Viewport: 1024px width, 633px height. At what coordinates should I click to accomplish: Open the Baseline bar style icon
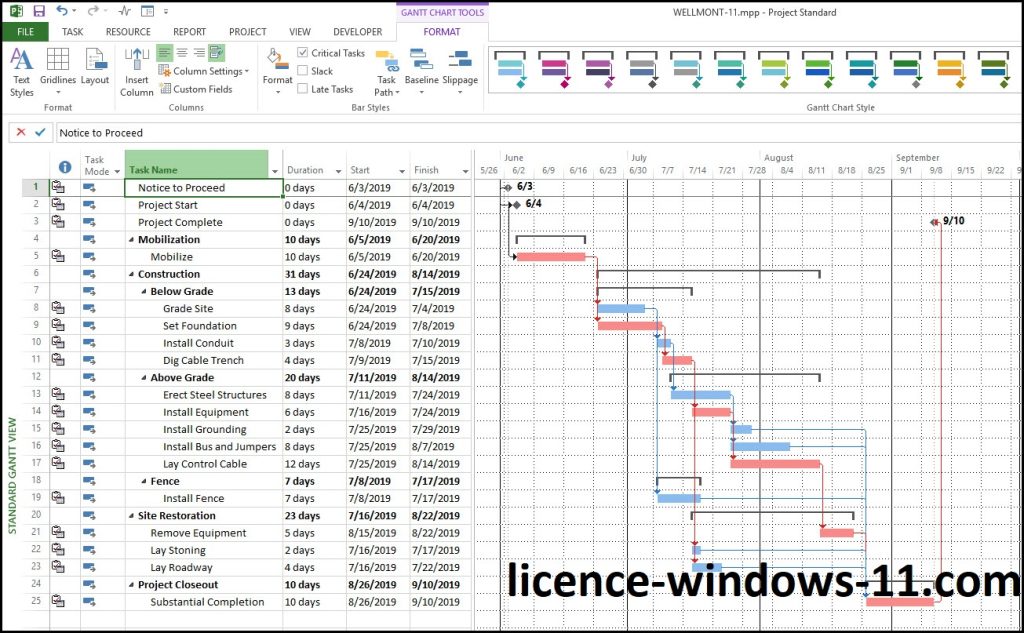(x=421, y=70)
